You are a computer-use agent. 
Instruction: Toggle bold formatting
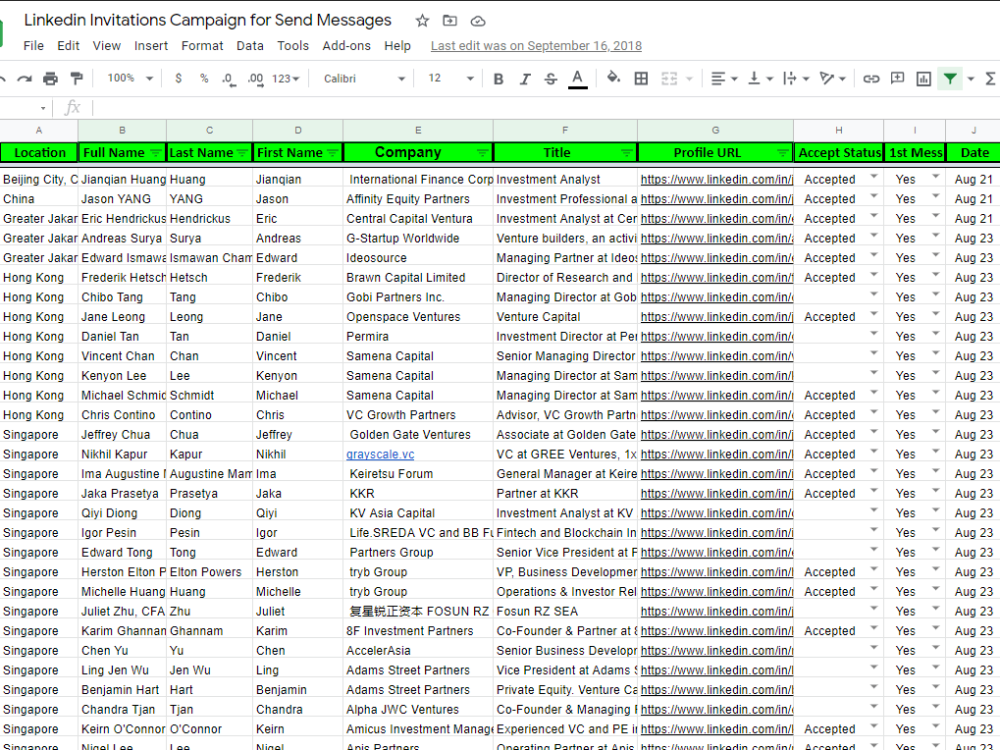(498, 77)
